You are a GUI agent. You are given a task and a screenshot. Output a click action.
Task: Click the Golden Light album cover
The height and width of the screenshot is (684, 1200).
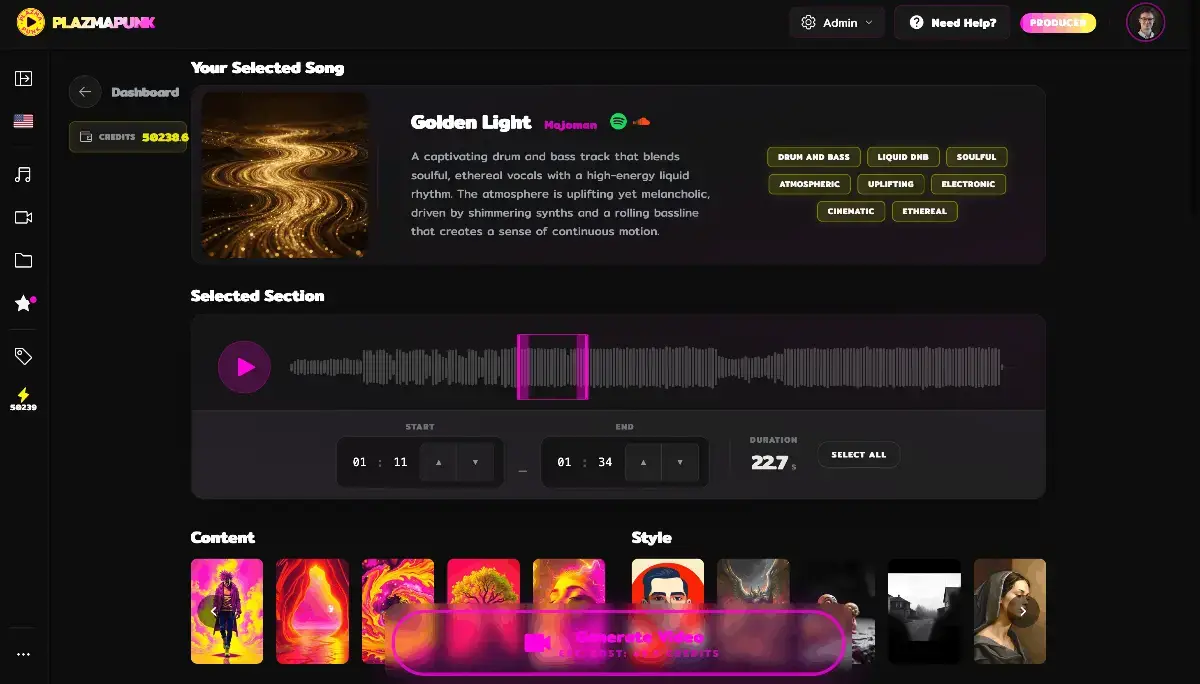(x=285, y=175)
